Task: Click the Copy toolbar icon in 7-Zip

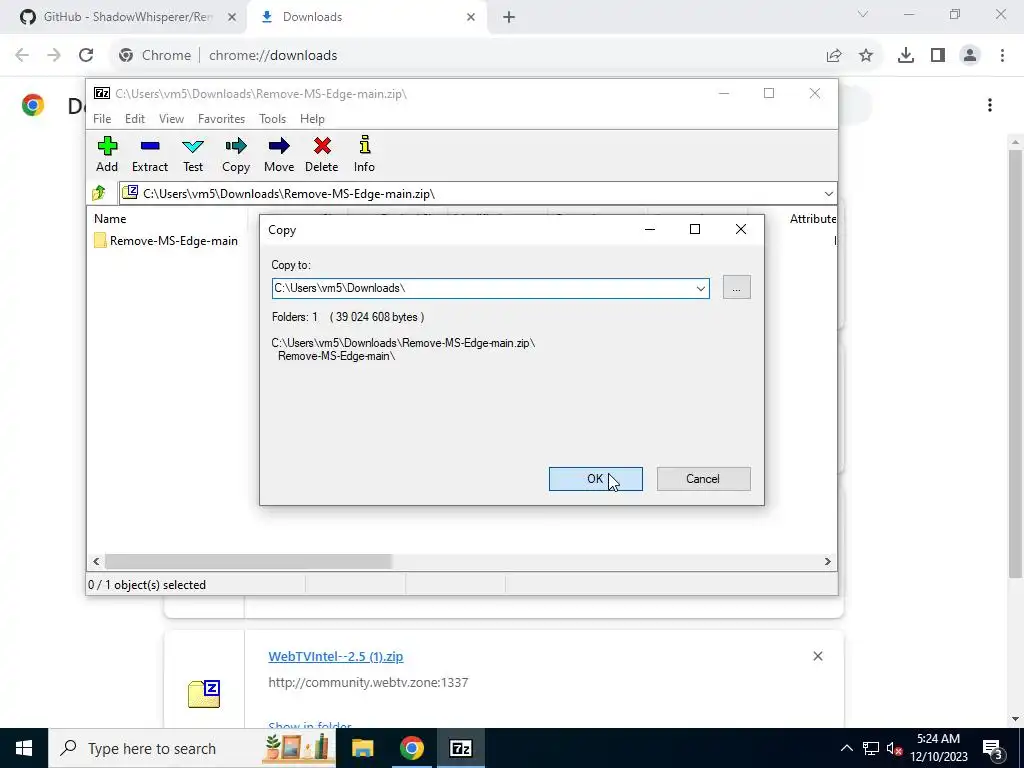Action: coord(236,154)
